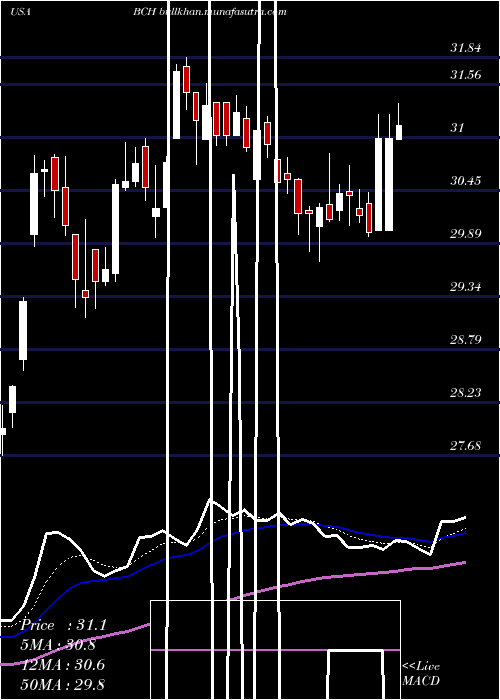Viewport: 500px width, 700px height.
Task: Click the 31.84 price level label
Action: click(466, 48)
